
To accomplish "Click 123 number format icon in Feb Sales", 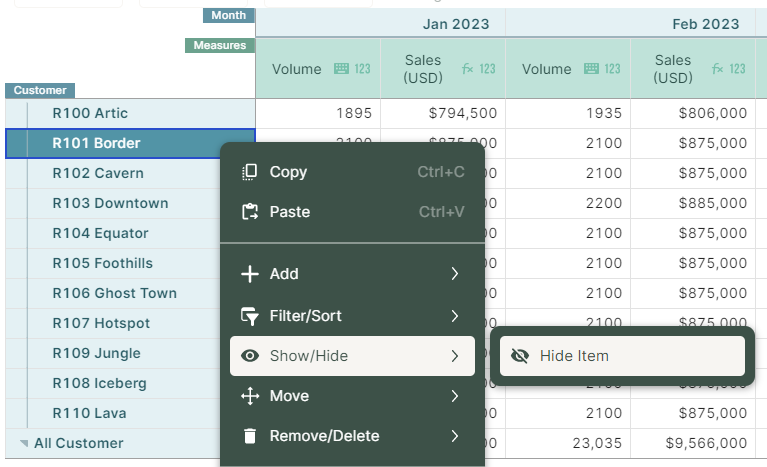I will point(737,68).
